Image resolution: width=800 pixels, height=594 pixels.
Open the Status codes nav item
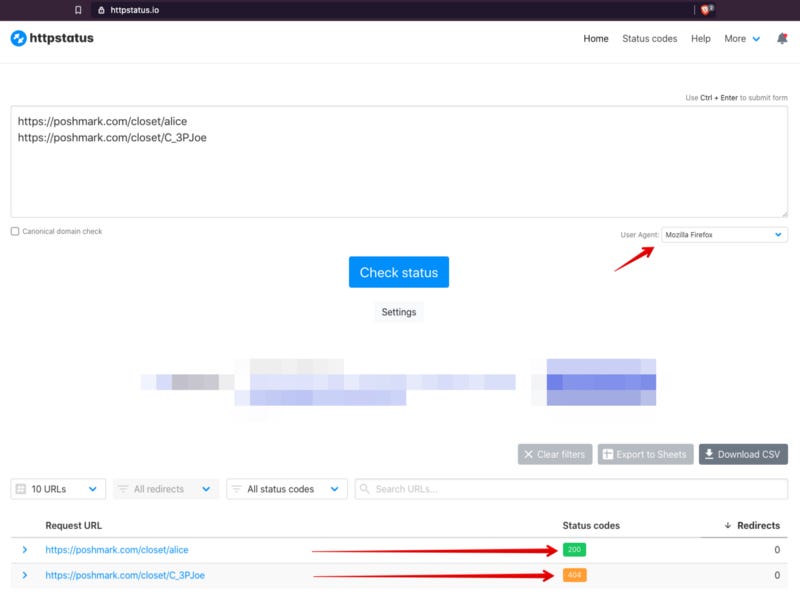click(x=649, y=39)
